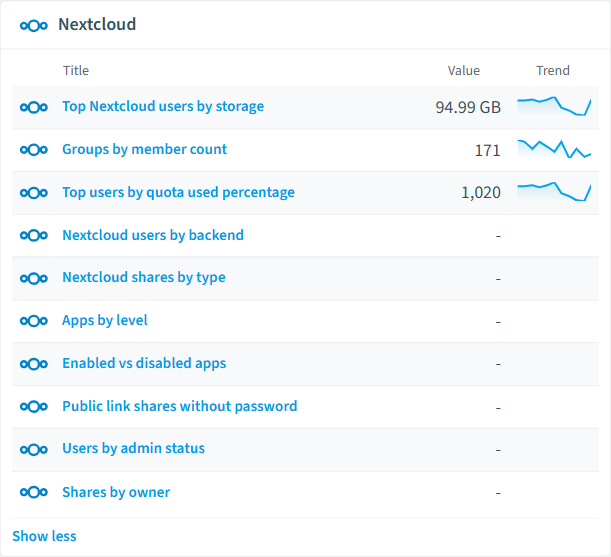Open Top users by quota used percentage
The height and width of the screenshot is (557, 611).
click(x=178, y=192)
